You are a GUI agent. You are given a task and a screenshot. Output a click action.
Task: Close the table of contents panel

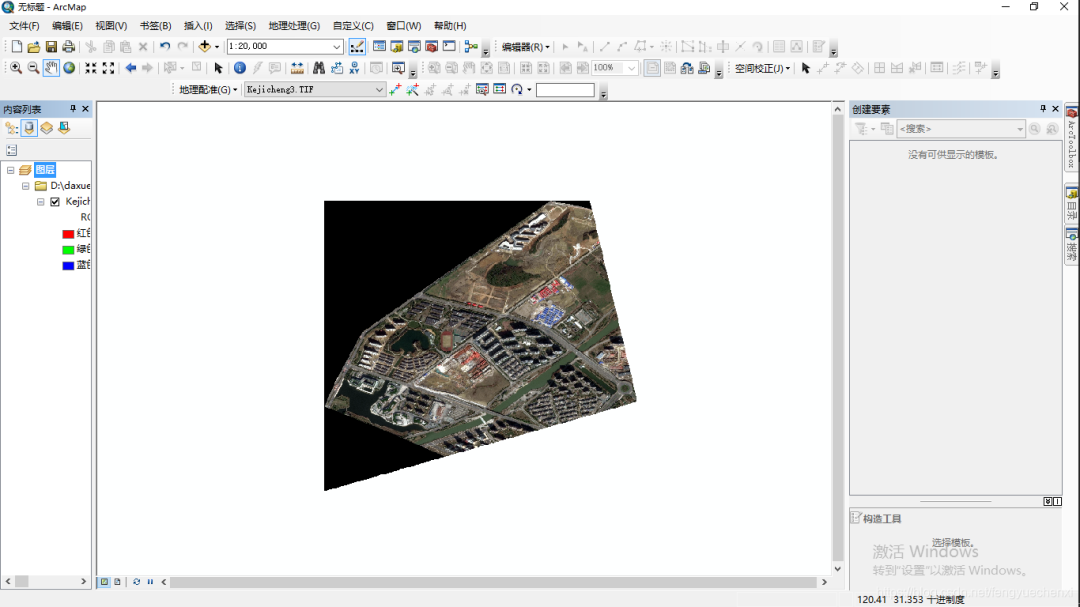pos(85,109)
